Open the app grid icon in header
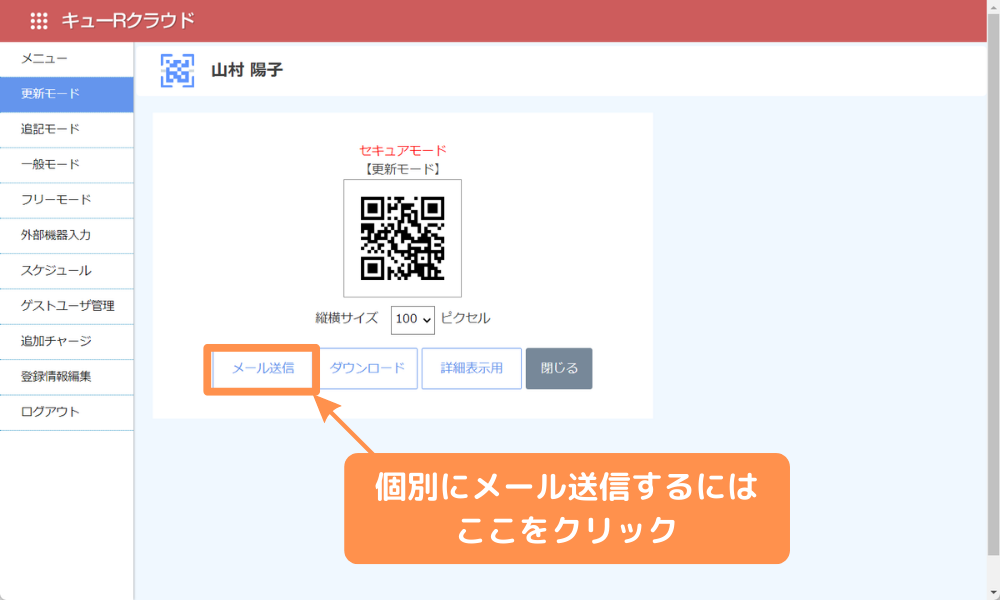The height and width of the screenshot is (600, 1000). pyautogui.click(x=39, y=21)
